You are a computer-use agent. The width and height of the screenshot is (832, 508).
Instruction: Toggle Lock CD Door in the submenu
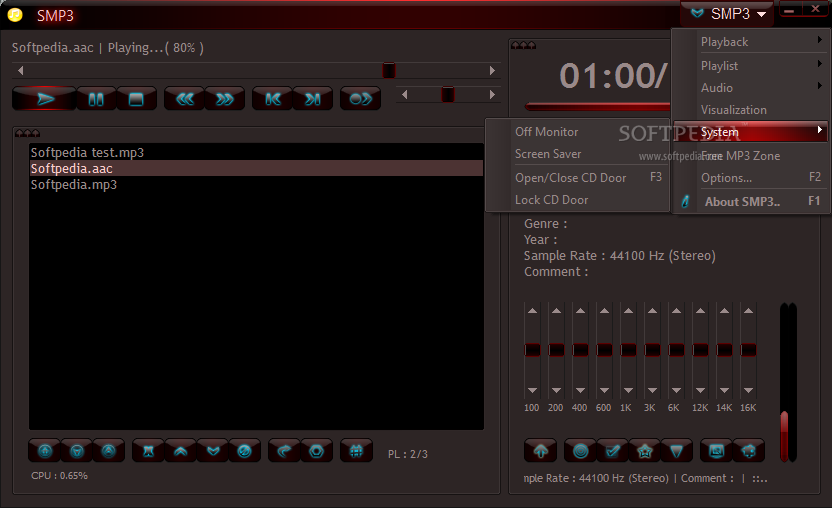[x=577, y=200]
